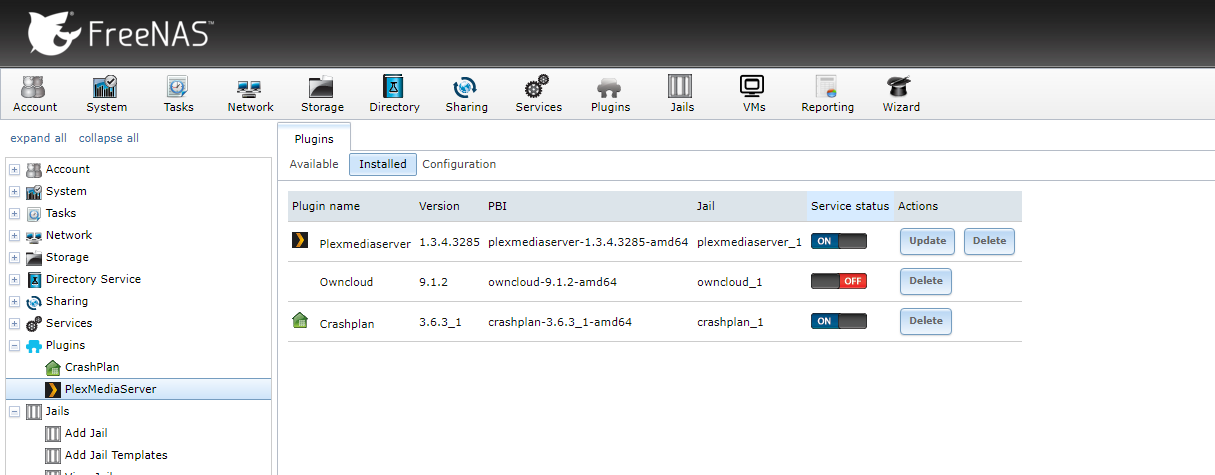The image size is (1215, 475).
Task: Click PlexMediaServer icon in sidebar tree
Action: 53,389
